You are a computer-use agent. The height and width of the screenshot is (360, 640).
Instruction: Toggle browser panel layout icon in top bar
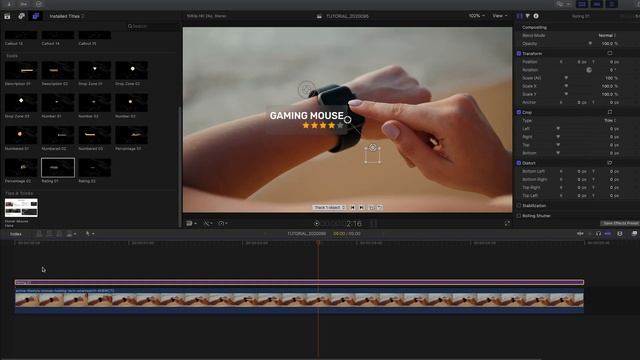[582, 4]
